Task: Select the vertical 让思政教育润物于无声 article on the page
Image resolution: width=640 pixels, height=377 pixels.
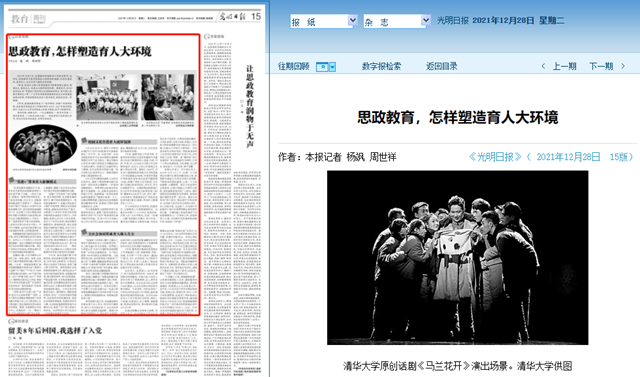Action: 249,106
